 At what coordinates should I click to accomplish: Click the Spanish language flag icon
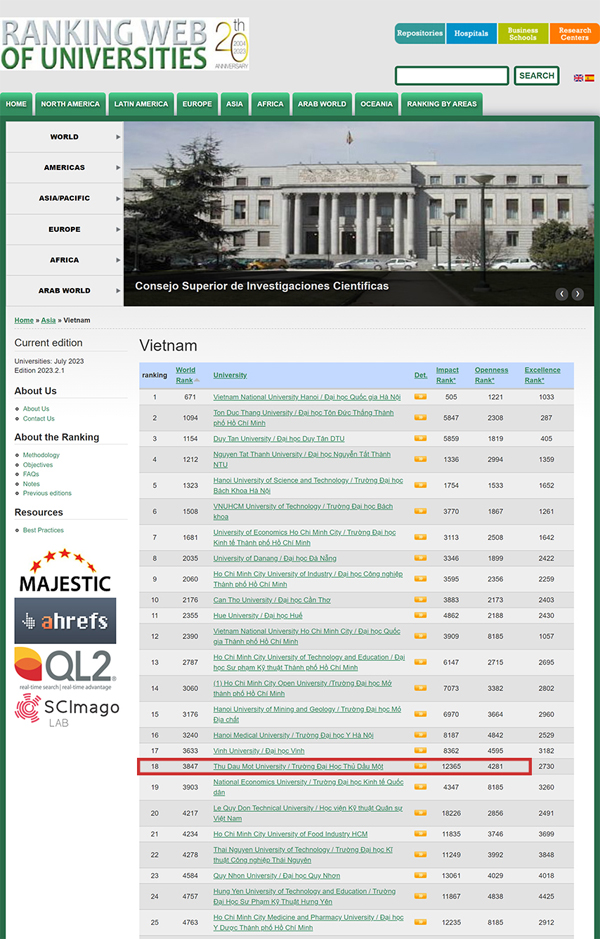(x=589, y=78)
